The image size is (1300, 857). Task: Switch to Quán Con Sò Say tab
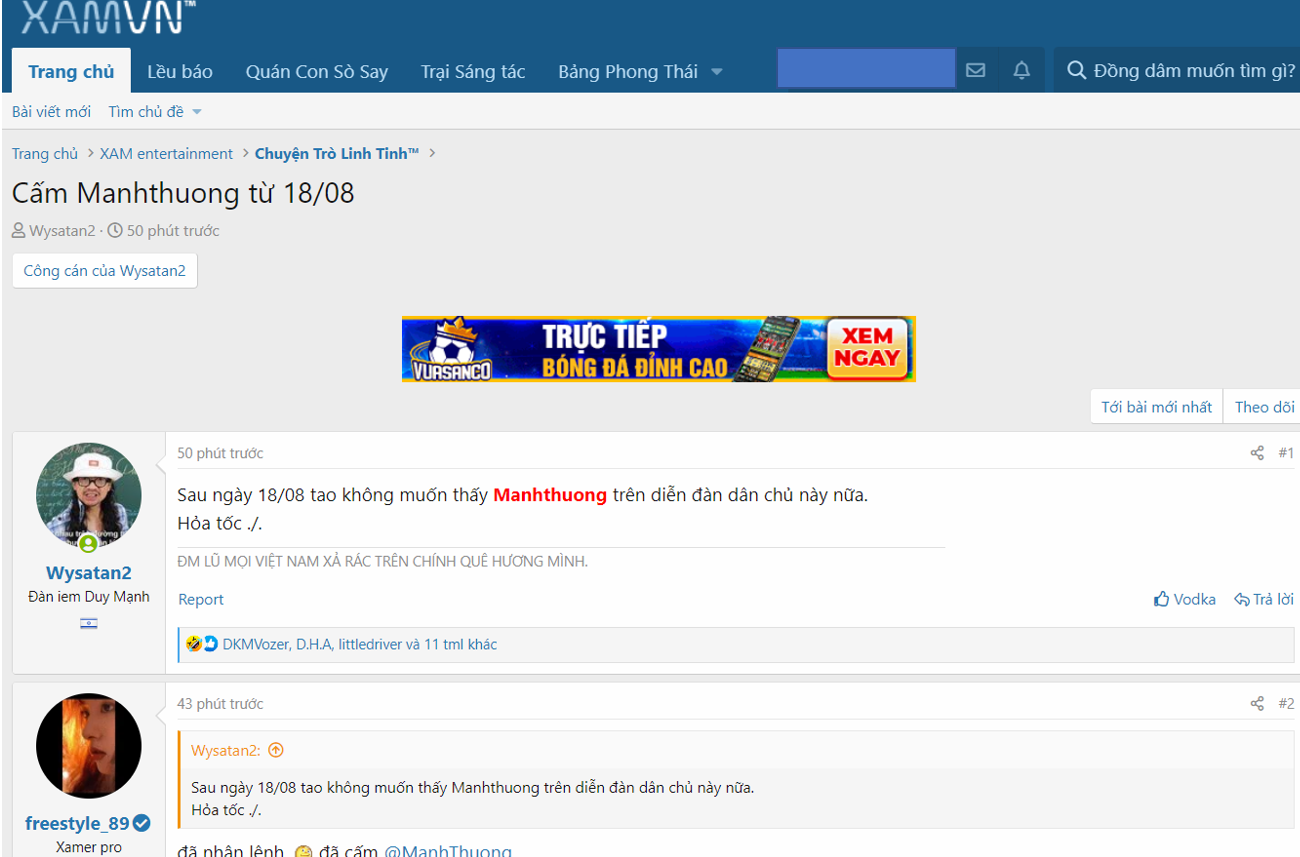[317, 72]
